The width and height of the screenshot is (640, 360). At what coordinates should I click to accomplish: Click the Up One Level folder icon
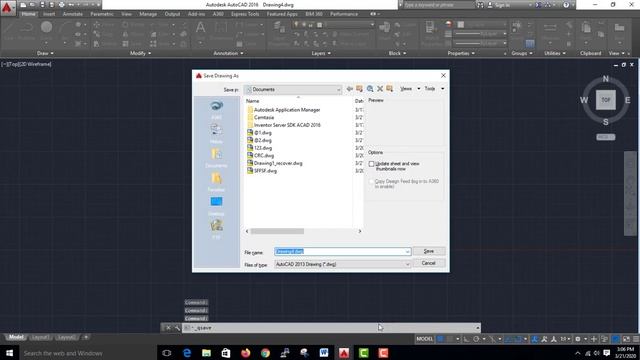coord(360,89)
